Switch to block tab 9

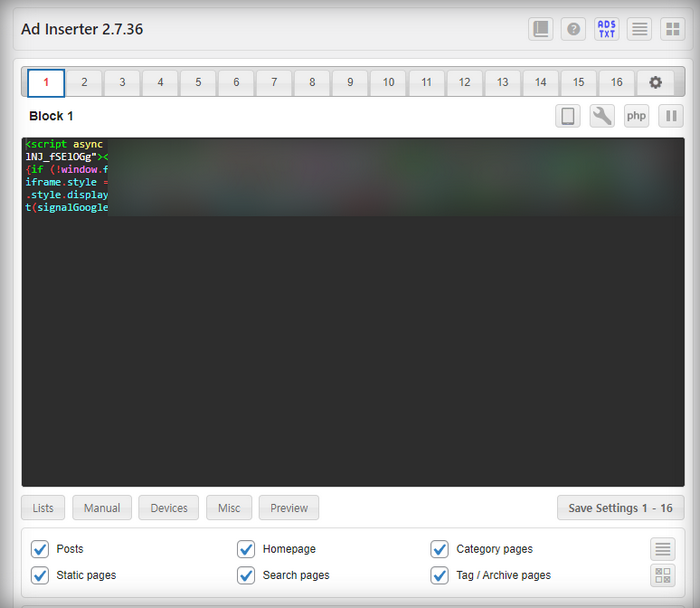coord(350,83)
